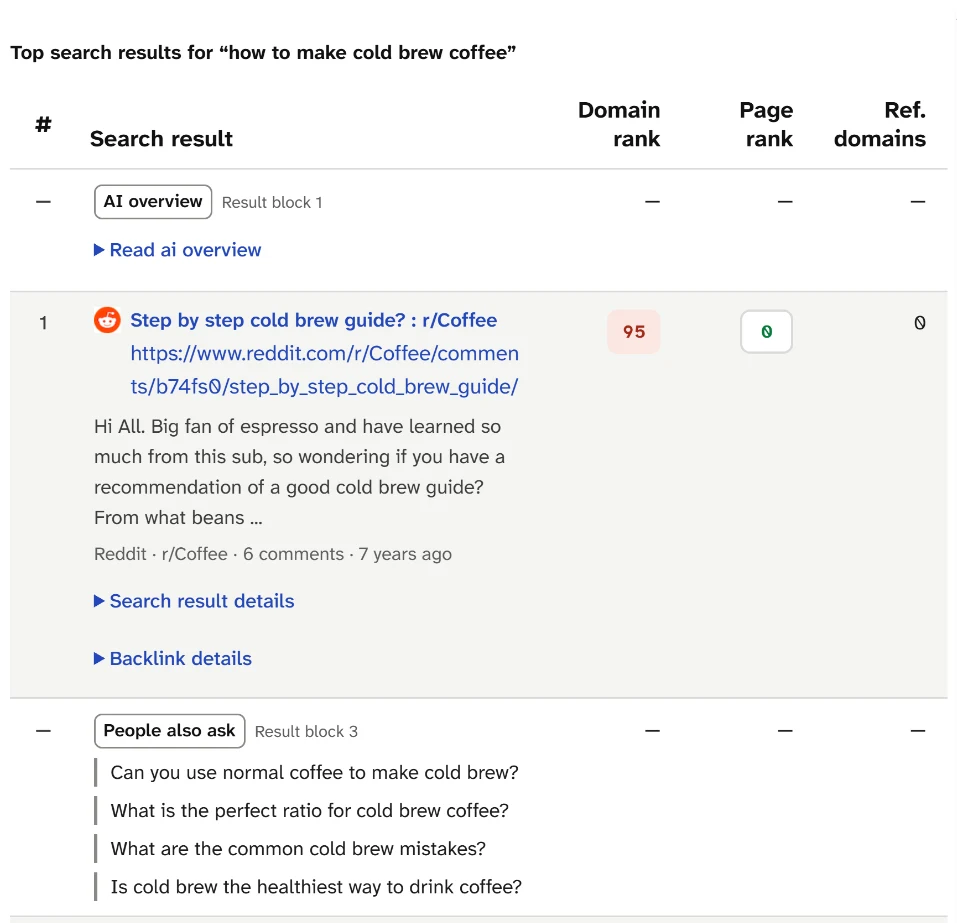Click the Reddit icon beside the first result
Viewport: 957px width, 923px height.
click(x=107, y=320)
